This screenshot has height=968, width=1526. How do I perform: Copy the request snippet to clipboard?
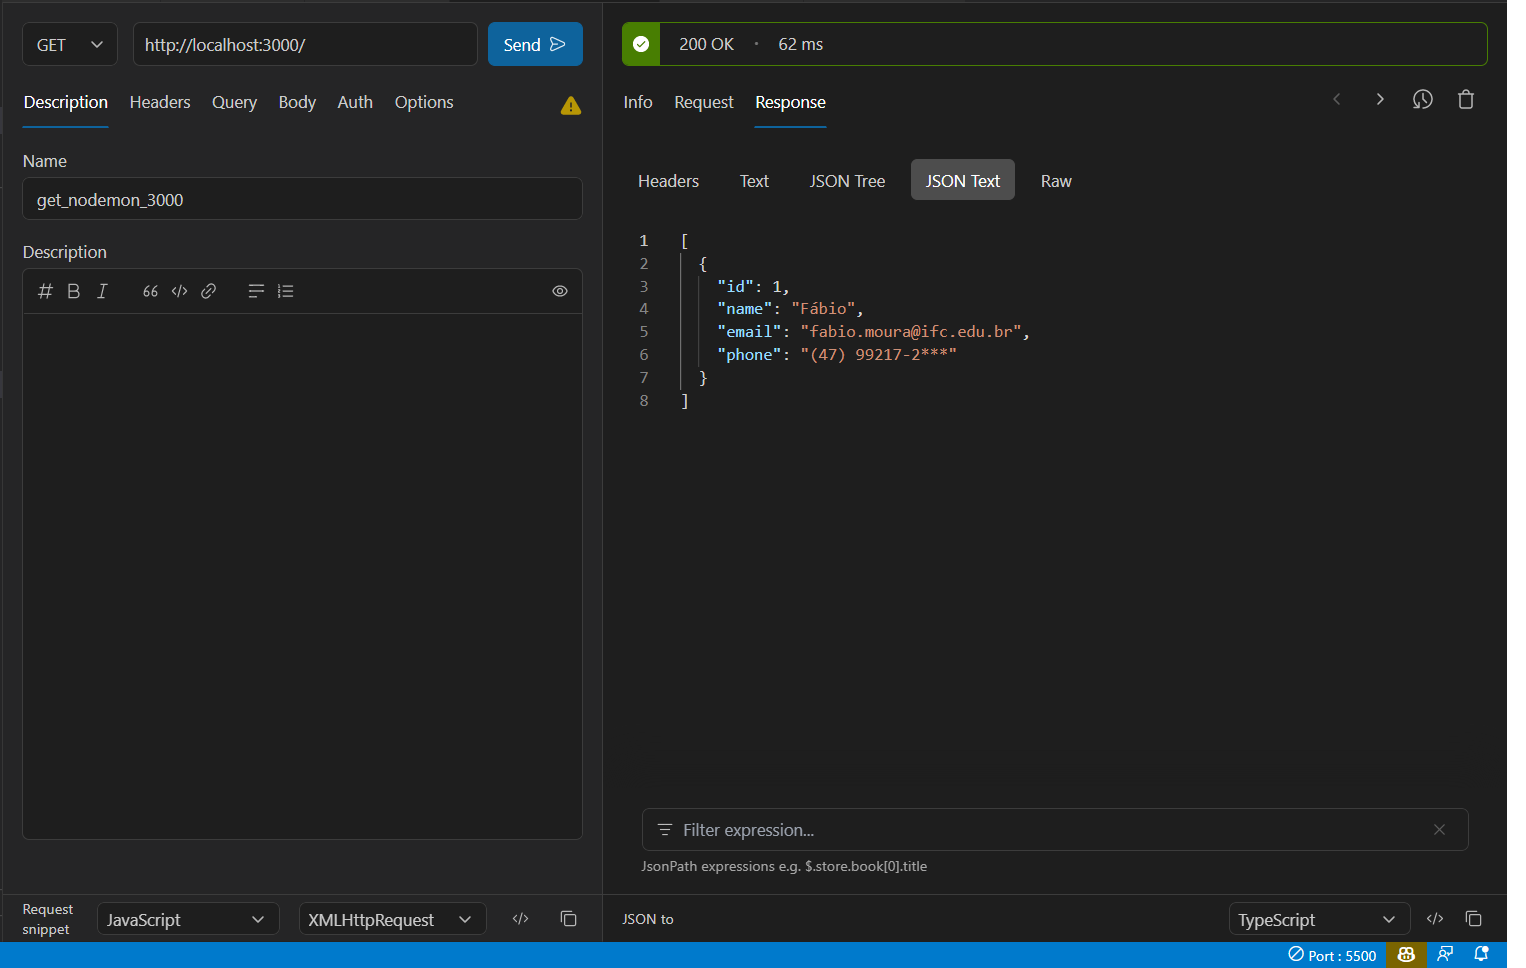pyautogui.click(x=568, y=918)
